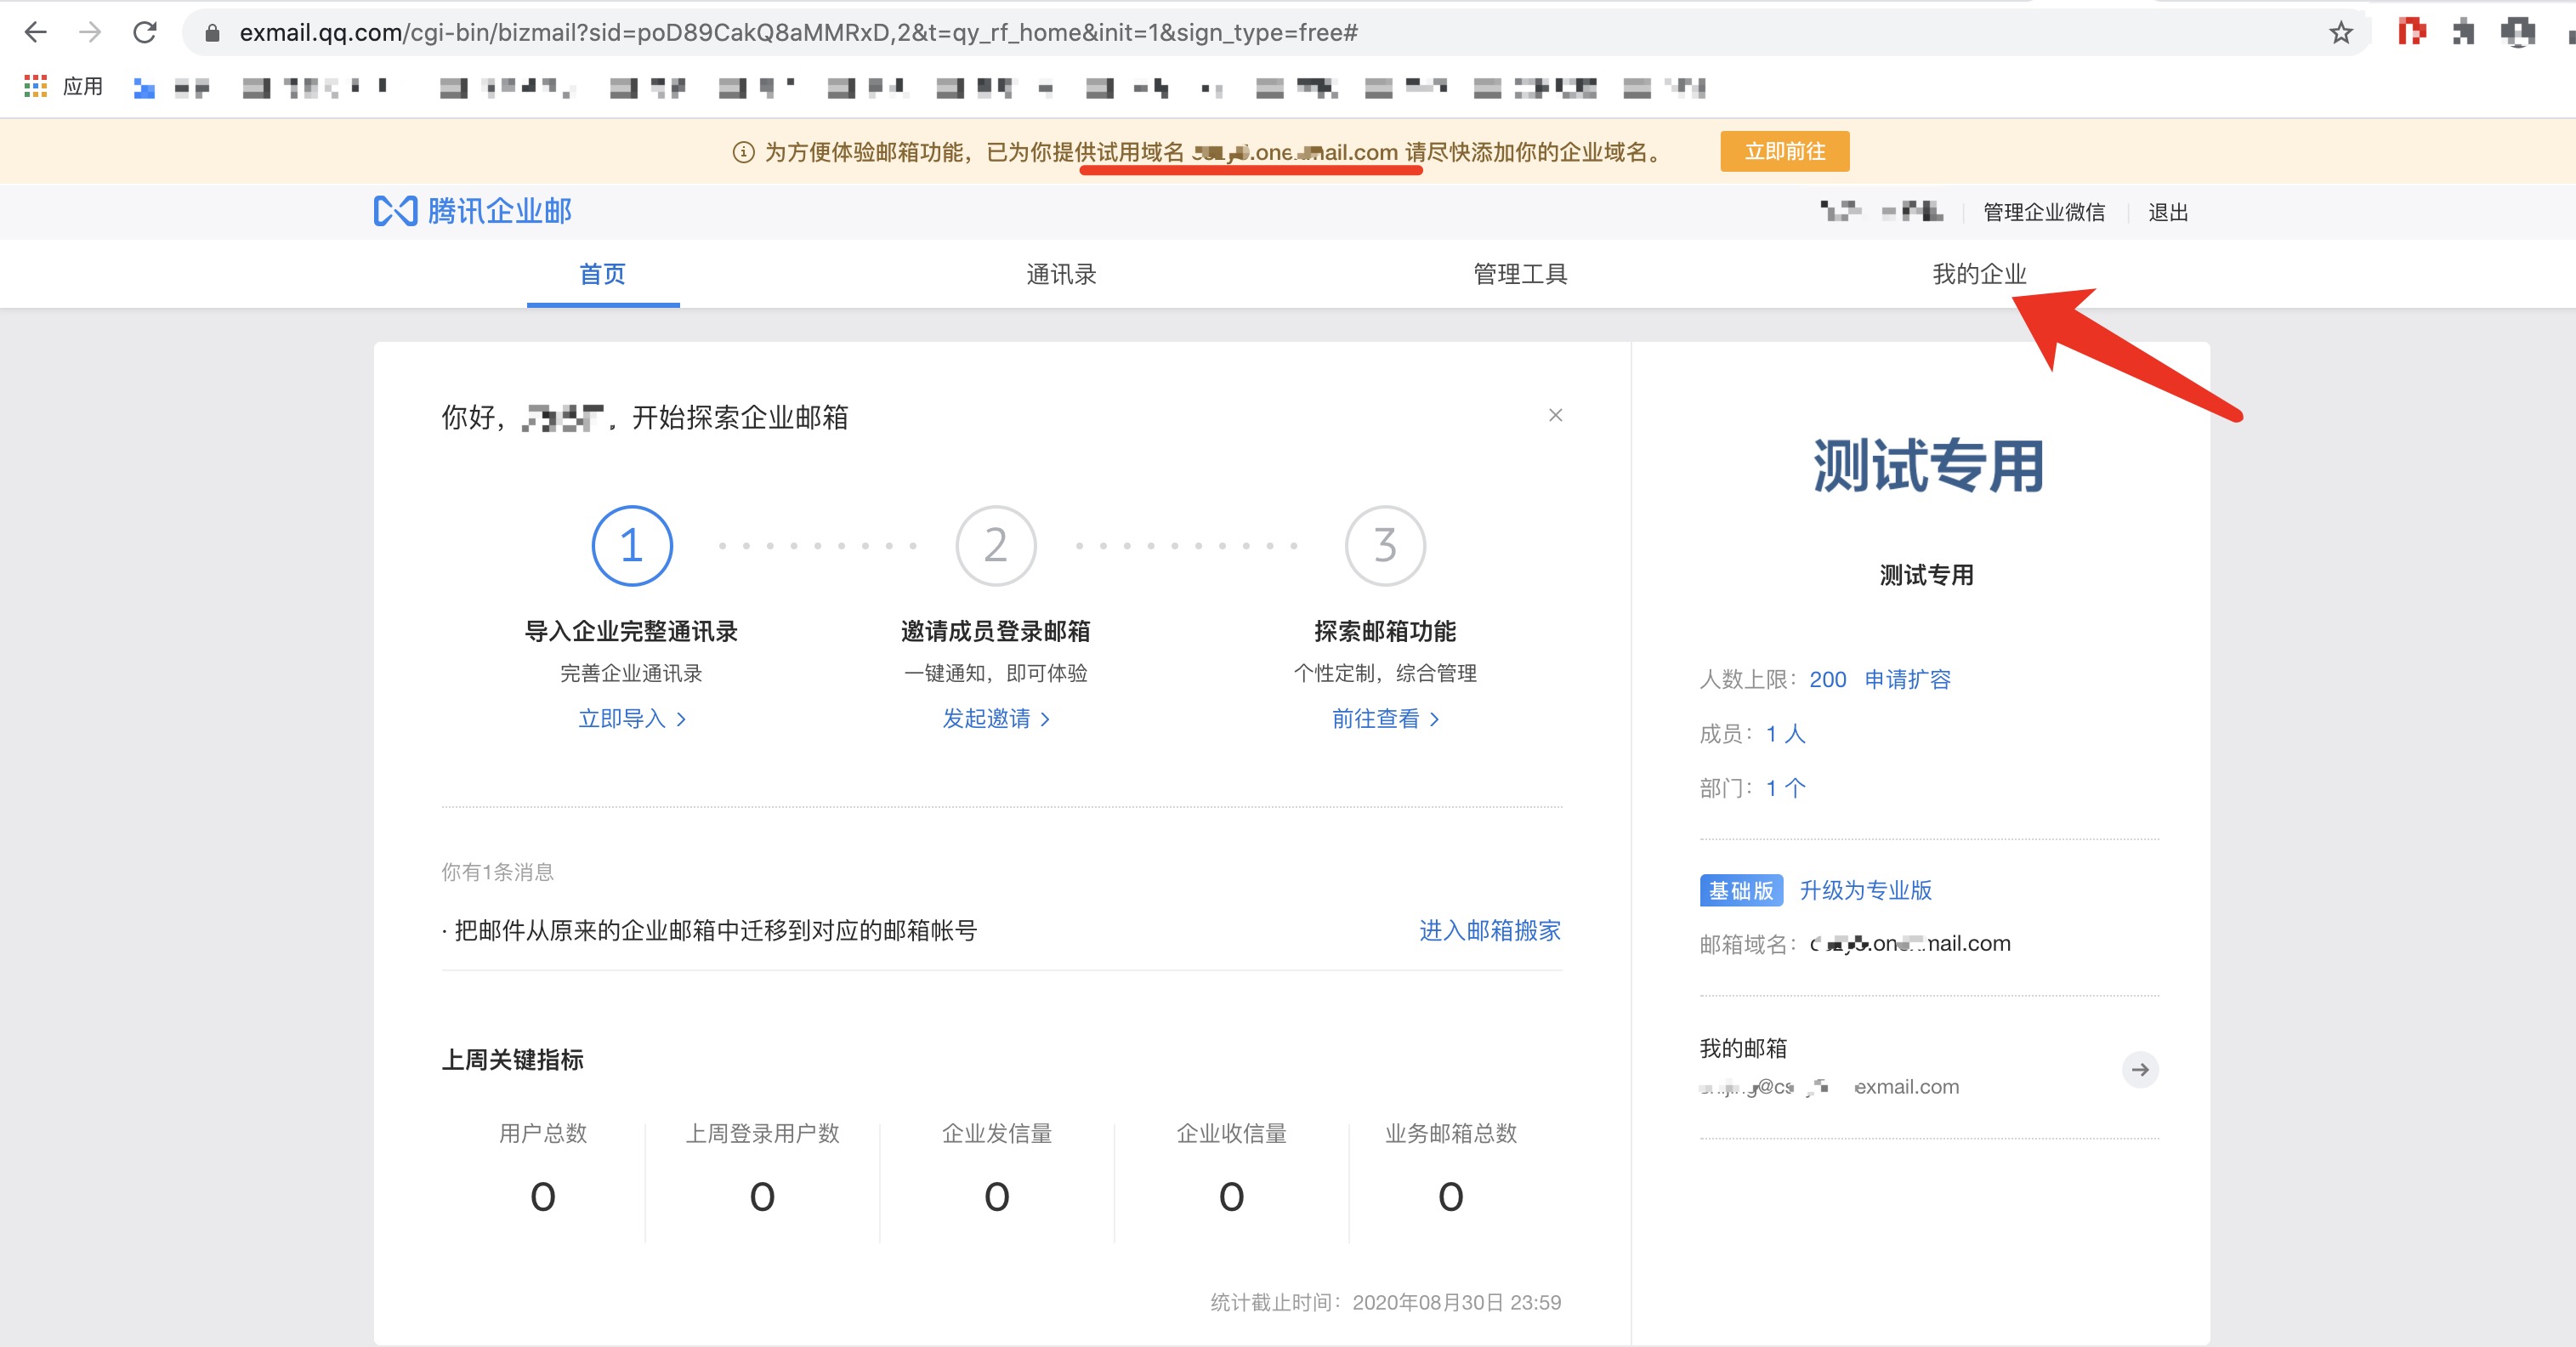Click the 立即前往 button in the banner
Viewport: 2576px width, 1347px height.
tap(1784, 151)
